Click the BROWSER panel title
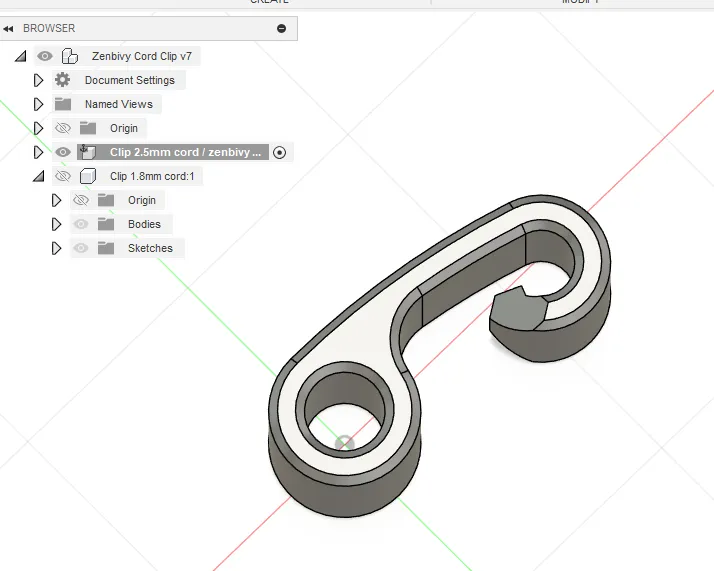The width and height of the screenshot is (714, 571). click(x=49, y=28)
